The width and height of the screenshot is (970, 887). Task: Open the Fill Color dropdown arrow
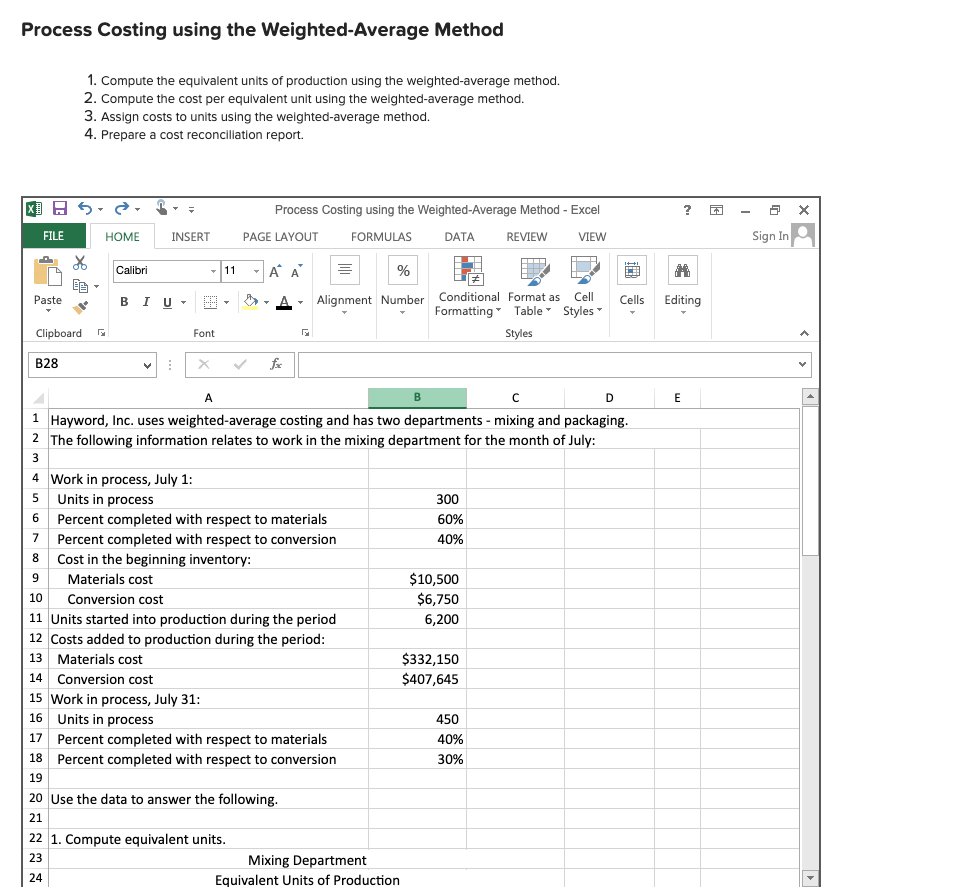(x=266, y=303)
